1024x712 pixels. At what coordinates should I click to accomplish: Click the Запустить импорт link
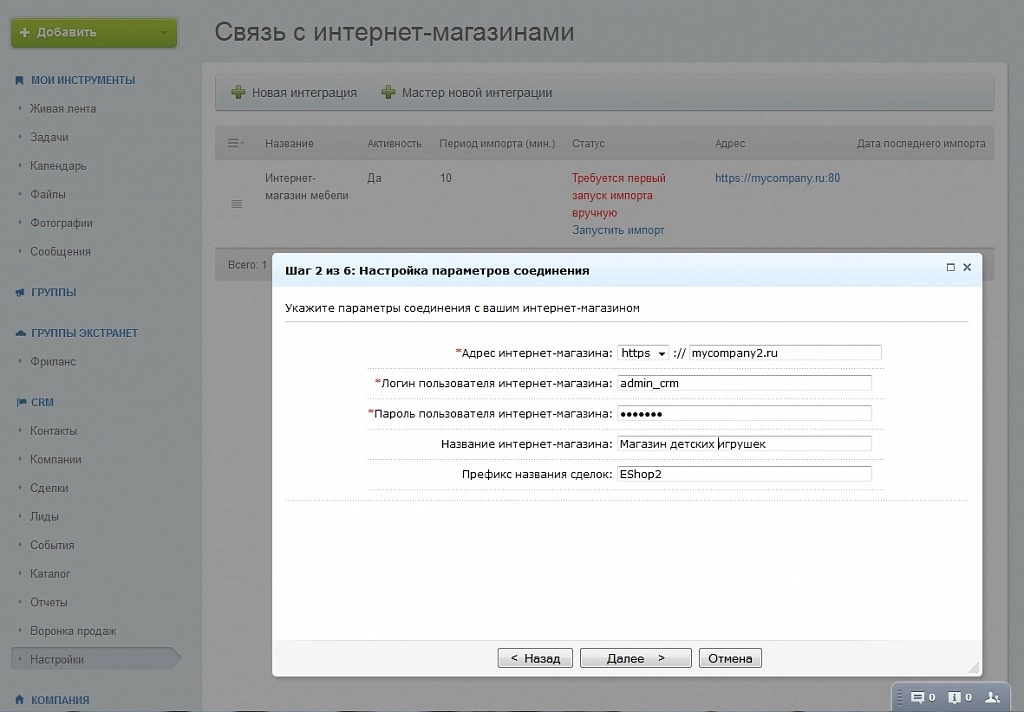[x=618, y=230]
